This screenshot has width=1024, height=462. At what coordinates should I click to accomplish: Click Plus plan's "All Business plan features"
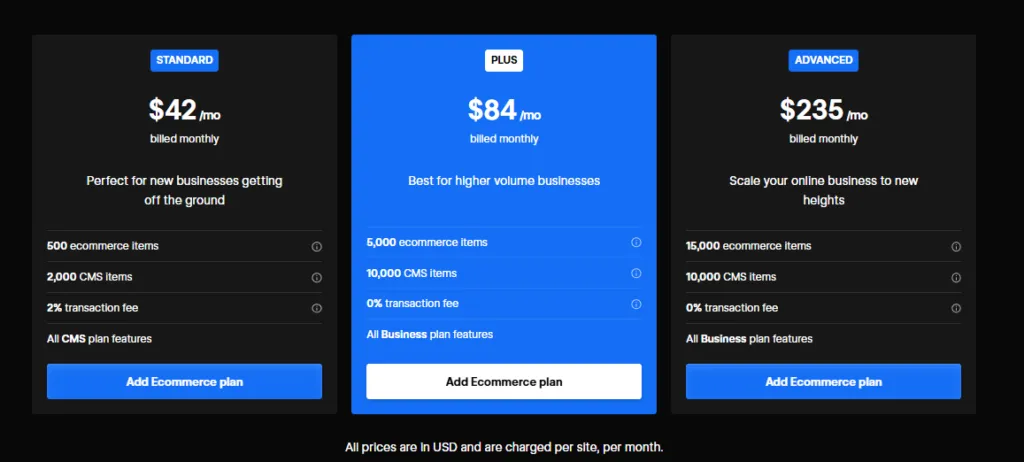click(429, 334)
